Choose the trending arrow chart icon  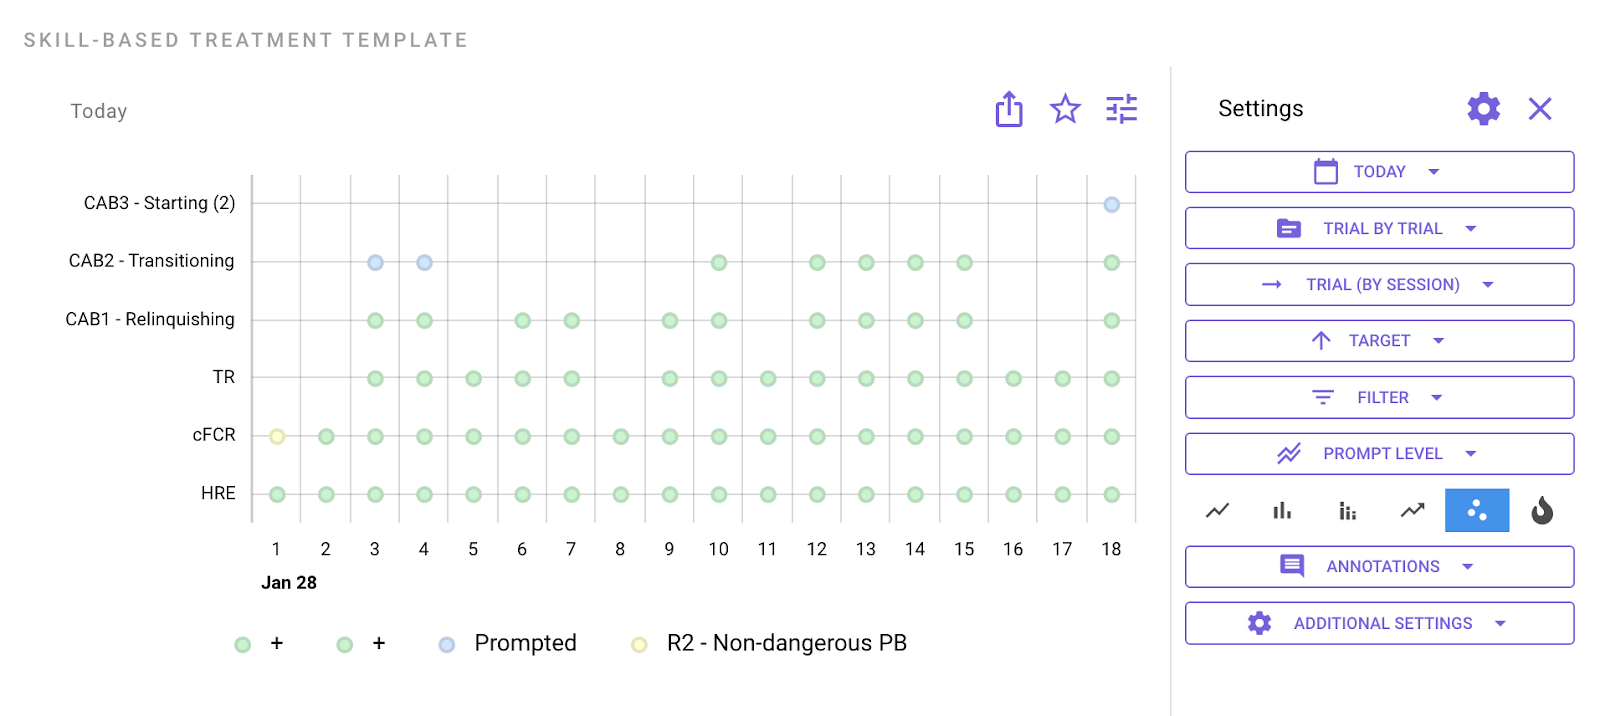click(1412, 511)
